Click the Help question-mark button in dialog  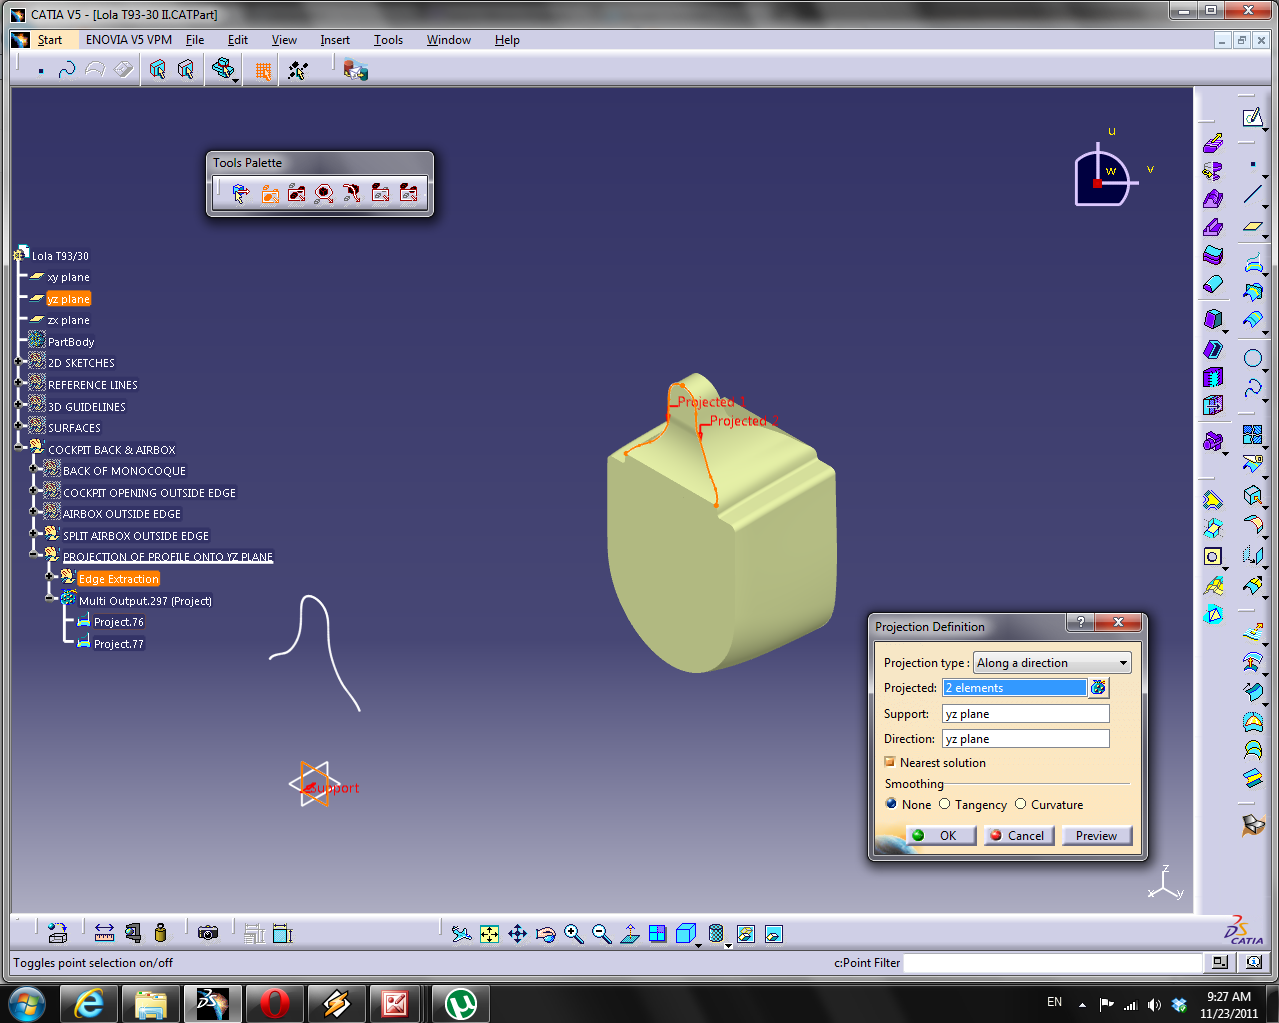point(1080,622)
